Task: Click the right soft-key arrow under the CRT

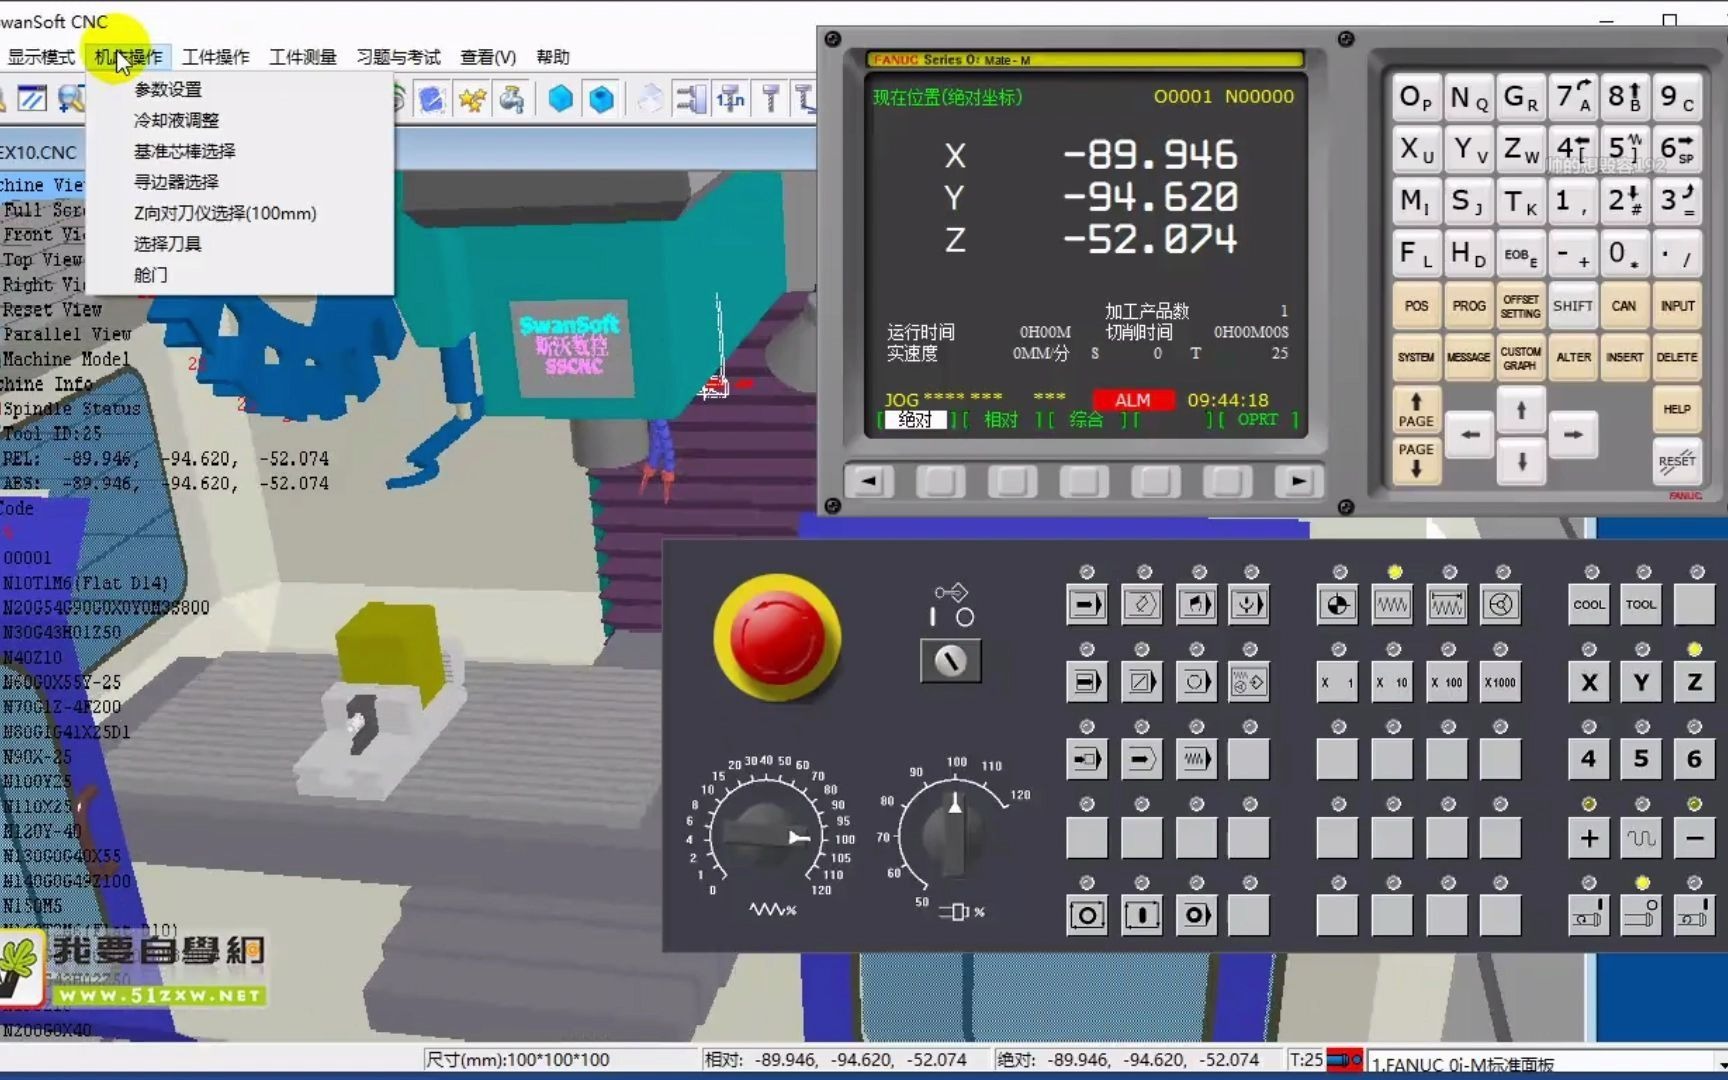Action: (x=1298, y=481)
